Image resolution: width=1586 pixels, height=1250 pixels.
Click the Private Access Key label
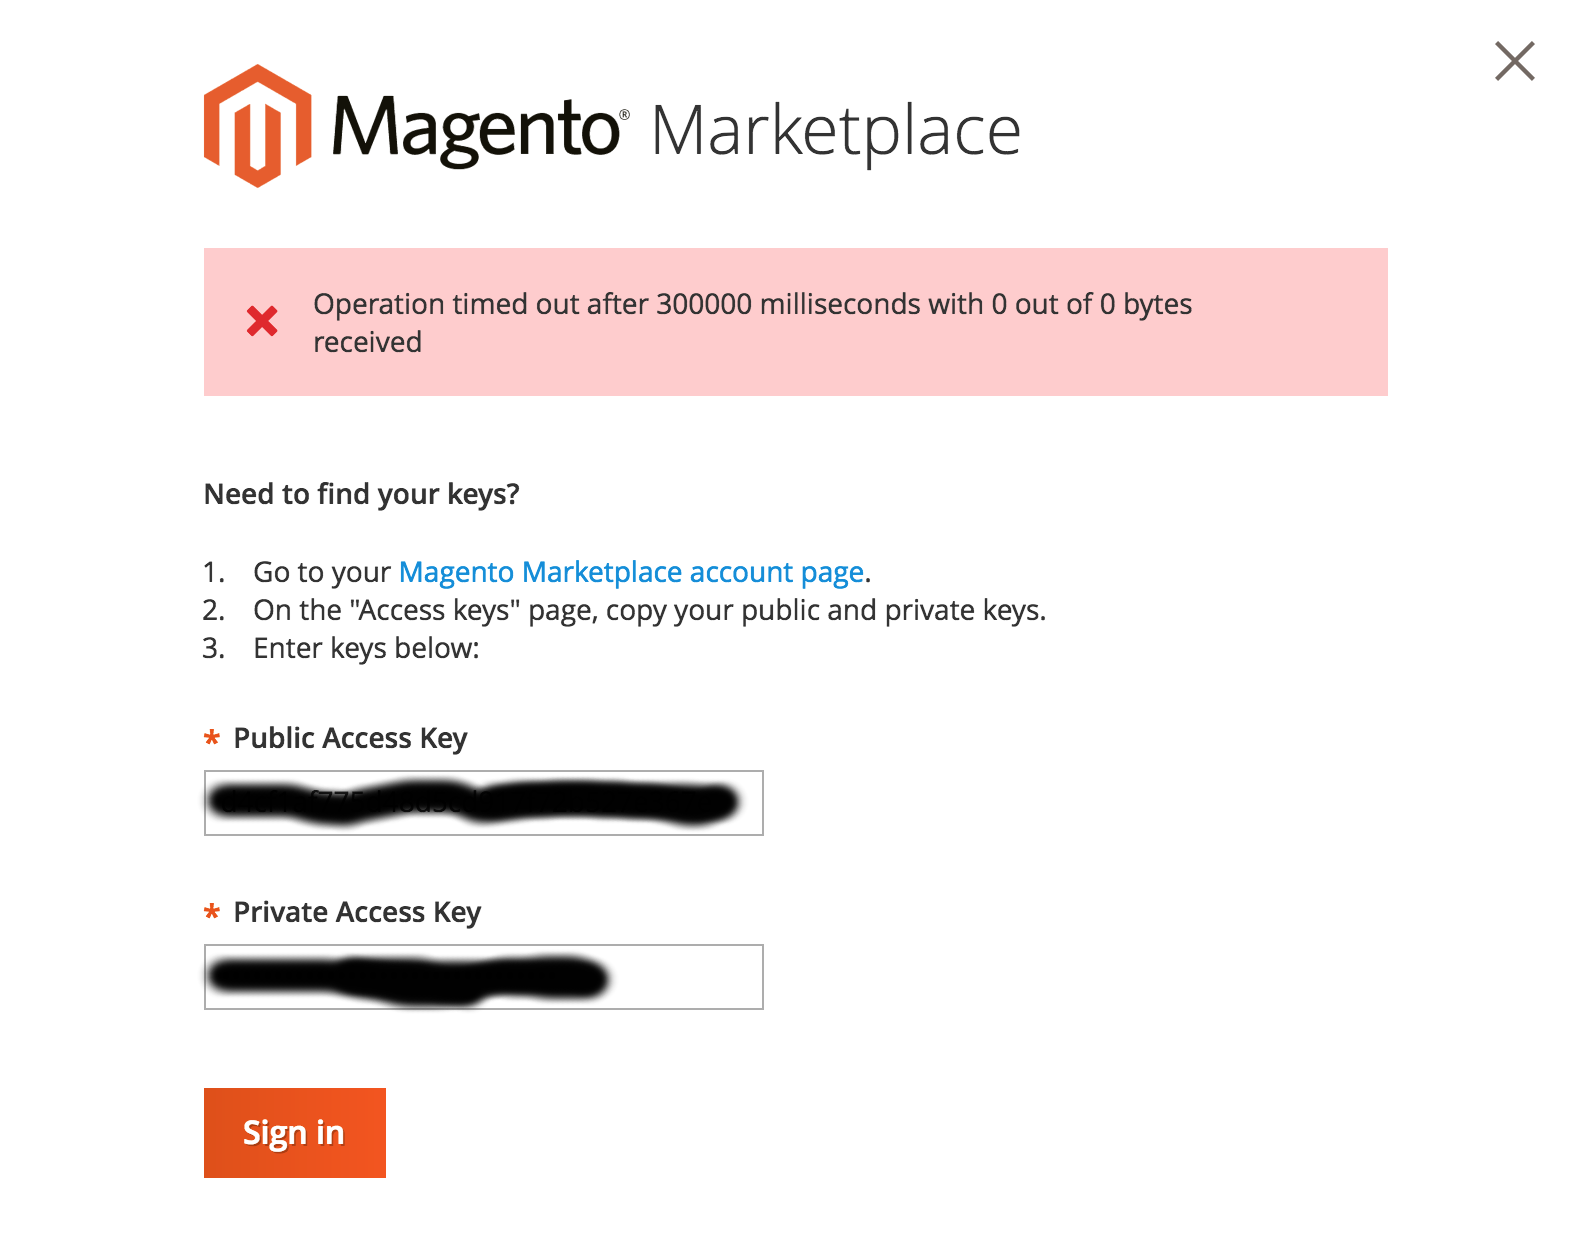[357, 912]
